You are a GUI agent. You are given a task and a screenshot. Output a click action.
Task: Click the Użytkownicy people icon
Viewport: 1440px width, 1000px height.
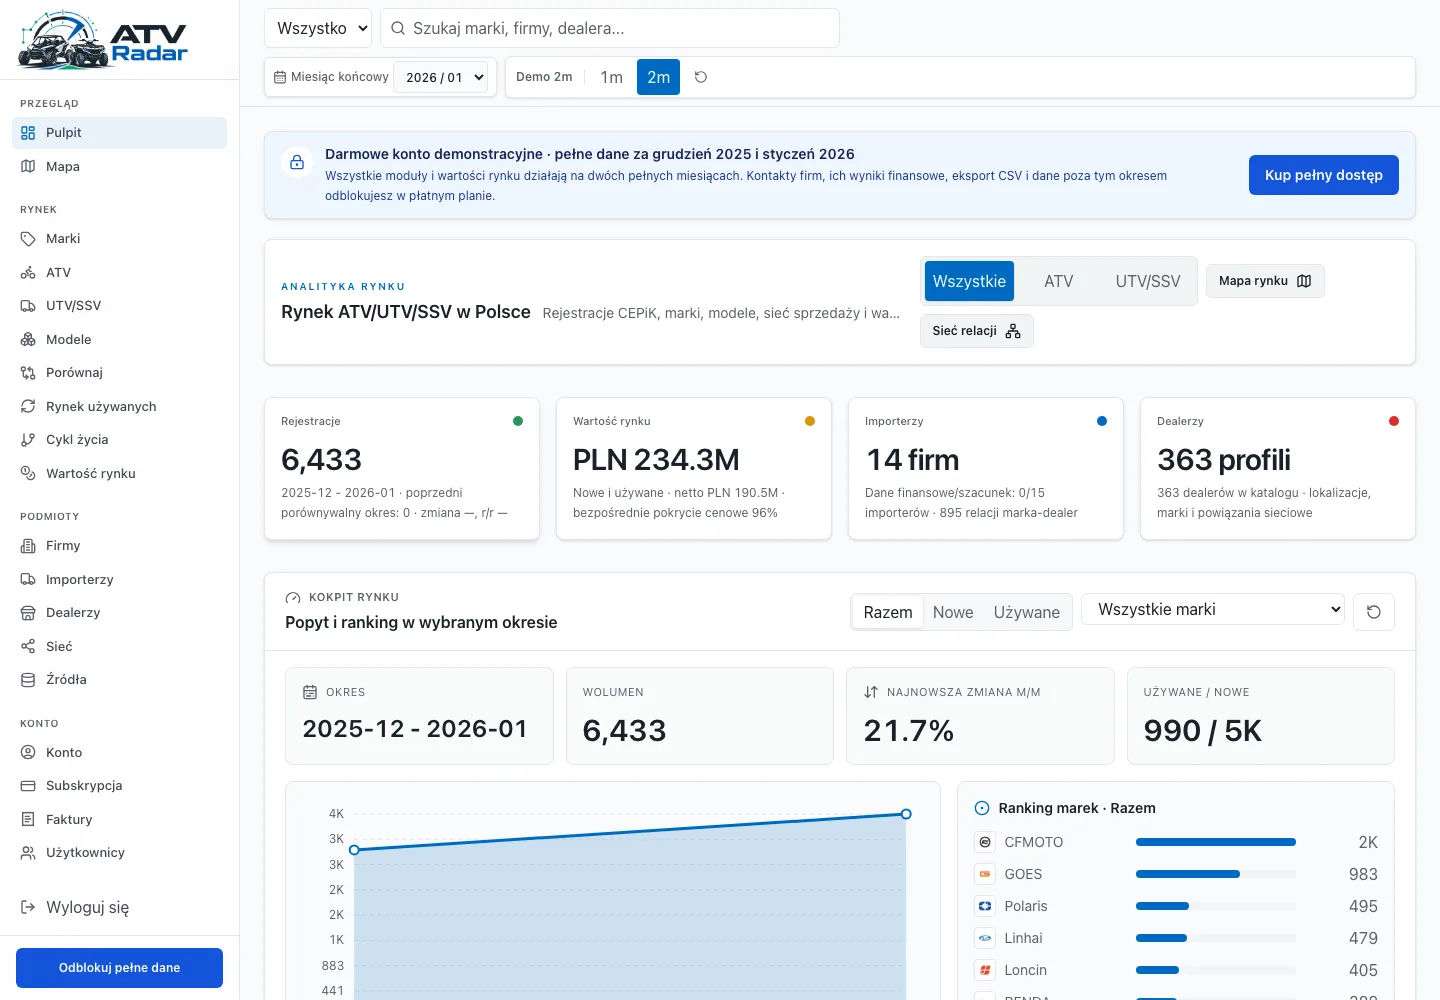point(28,853)
